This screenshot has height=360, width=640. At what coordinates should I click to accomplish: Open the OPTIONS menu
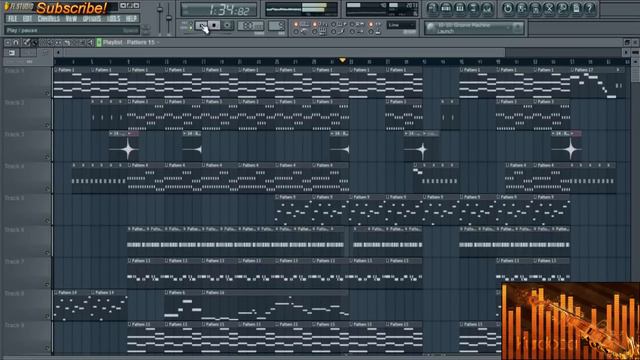point(92,19)
